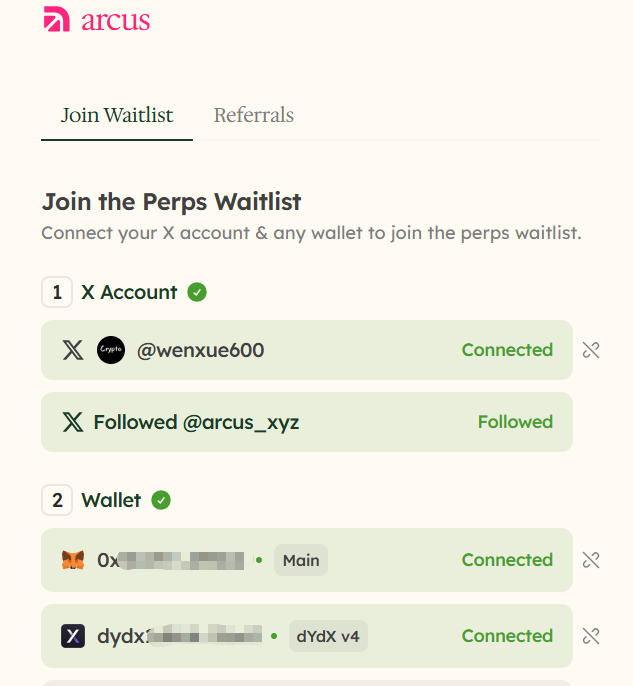Unlink the MetaMask Main wallet
This screenshot has width=633, height=686.
point(591,560)
